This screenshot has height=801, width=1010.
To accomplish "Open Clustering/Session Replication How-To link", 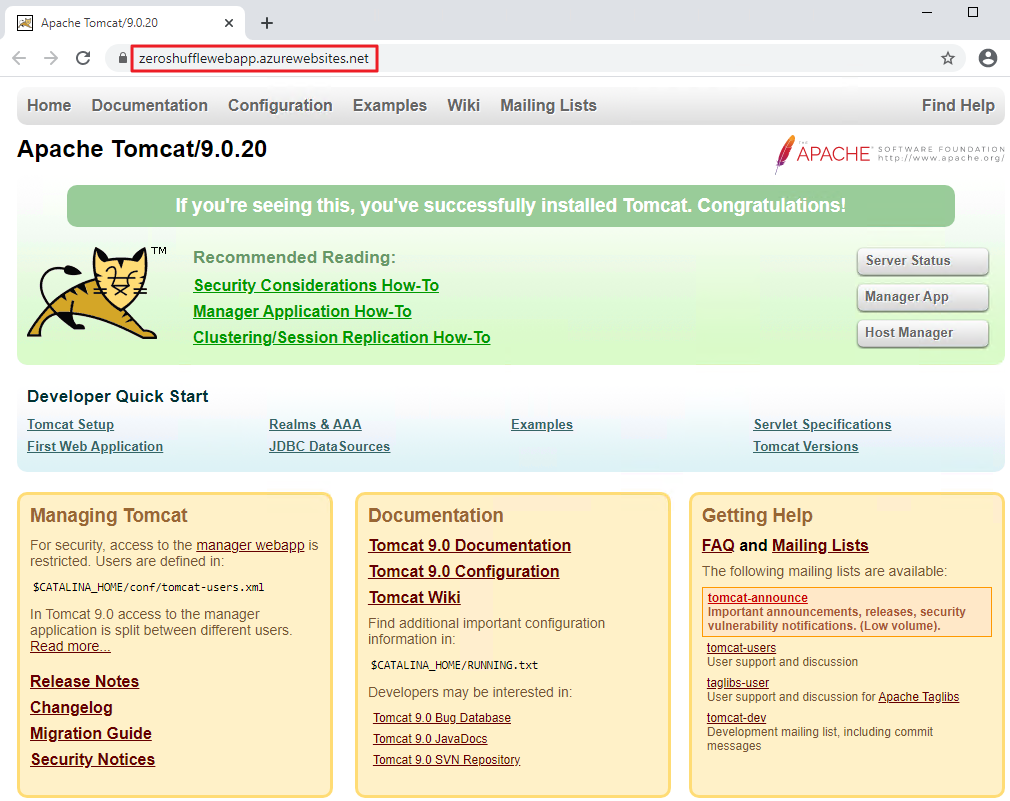I will coord(341,337).
